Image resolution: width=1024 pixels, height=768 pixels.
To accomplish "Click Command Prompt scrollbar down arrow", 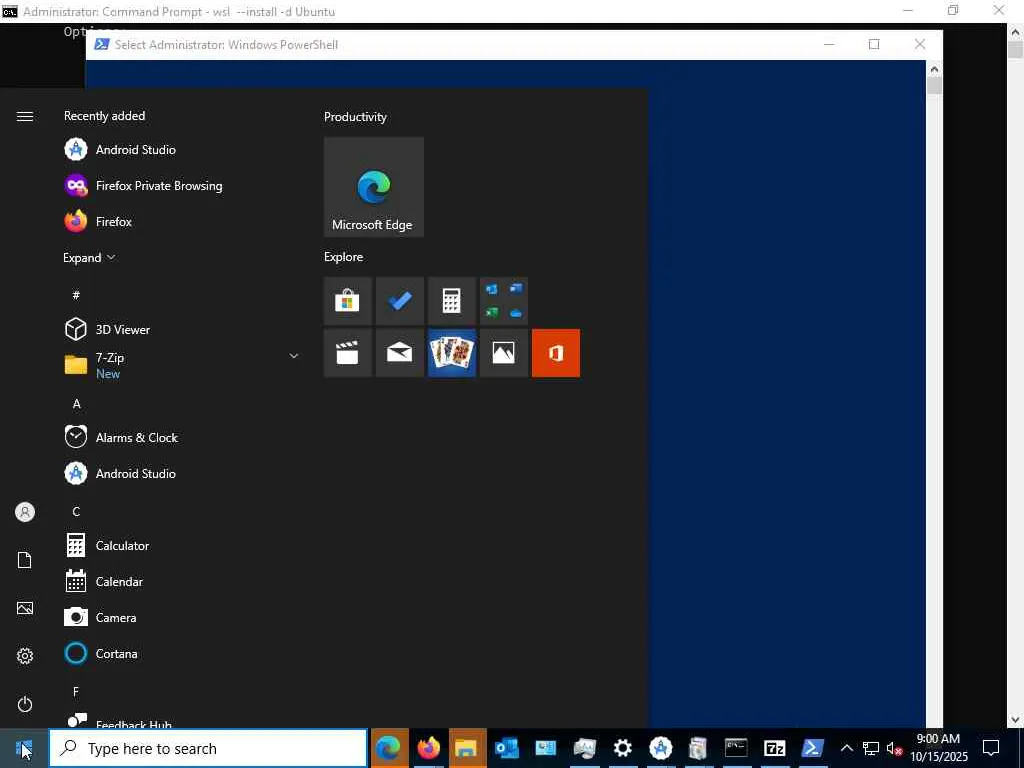I will [1016, 719].
